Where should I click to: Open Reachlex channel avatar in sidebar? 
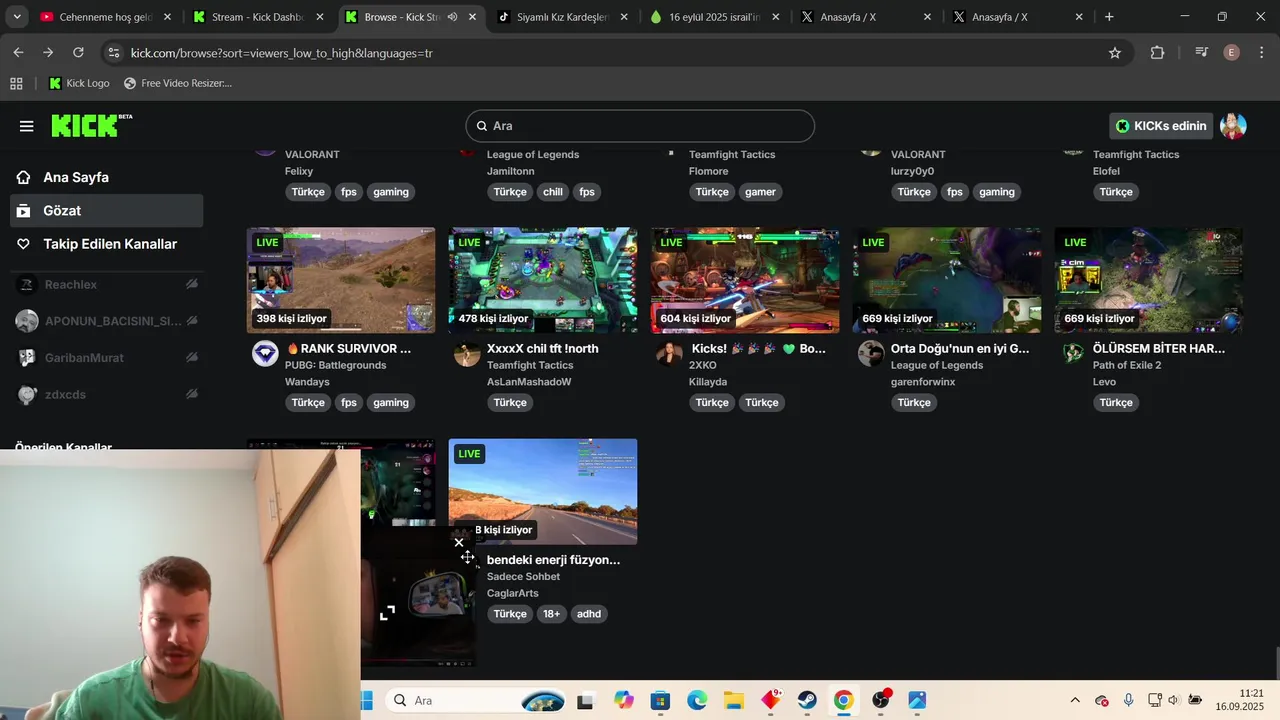[x=27, y=285]
